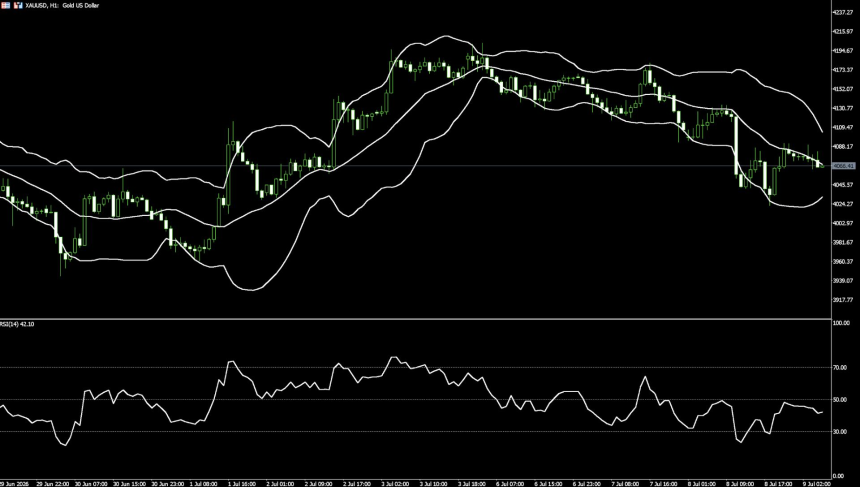Image resolution: width=860 pixels, height=487 pixels.
Task: Click price scale value 4130.77
Action: click(x=842, y=108)
